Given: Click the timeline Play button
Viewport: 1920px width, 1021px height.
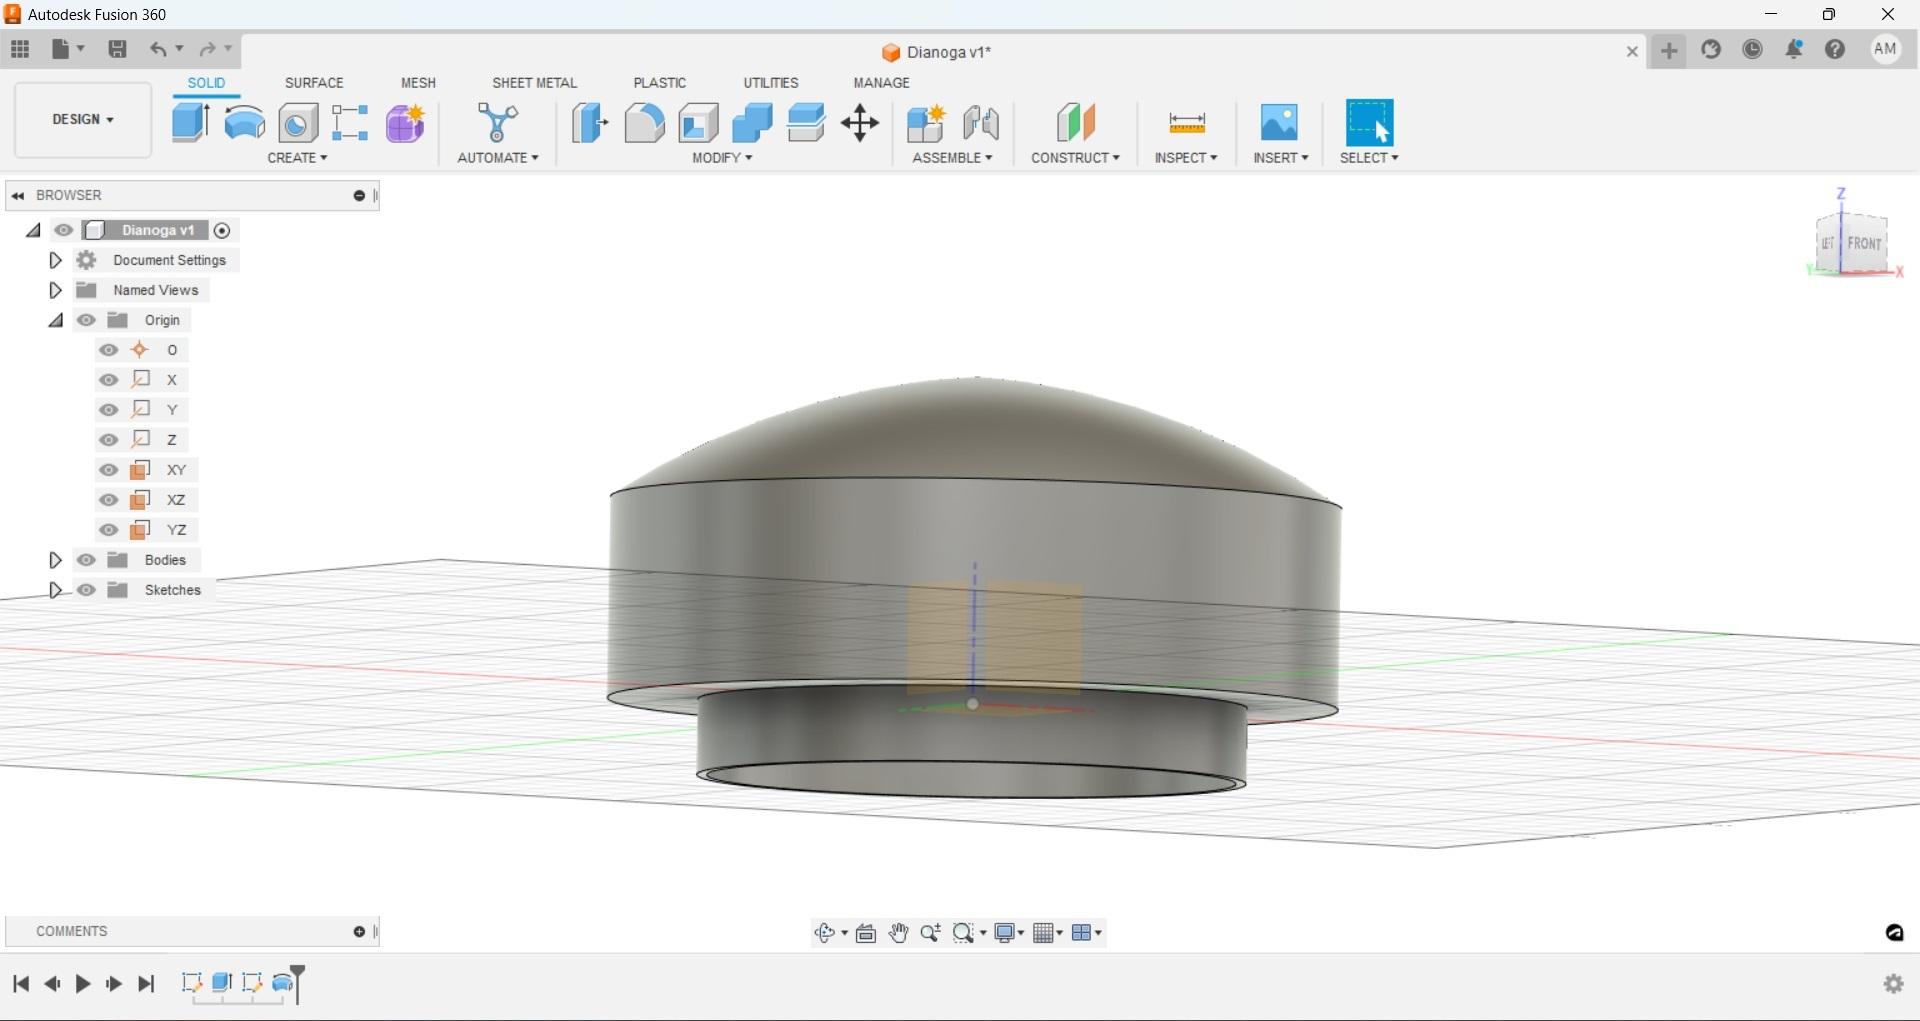Looking at the screenshot, I should pyautogui.click(x=83, y=984).
